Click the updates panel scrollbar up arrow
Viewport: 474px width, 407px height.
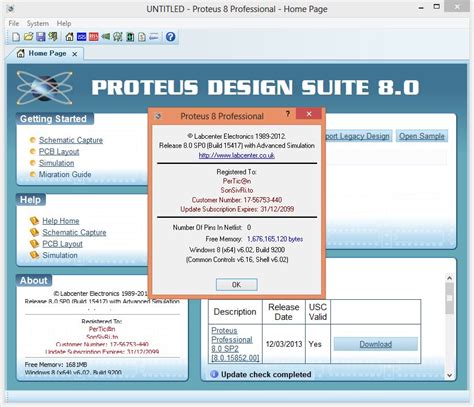pos(449,278)
